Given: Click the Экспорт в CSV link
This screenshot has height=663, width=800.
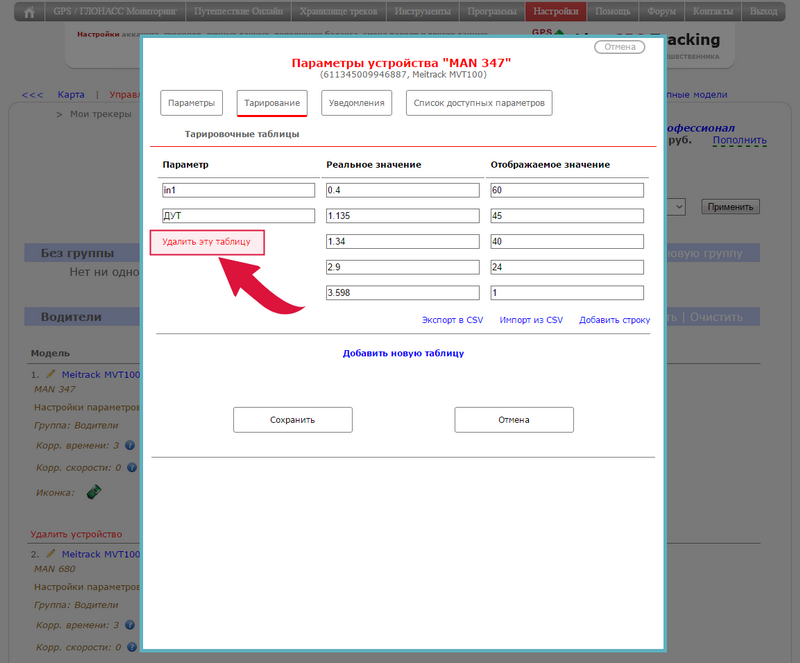Looking at the screenshot, I should 452,320.
